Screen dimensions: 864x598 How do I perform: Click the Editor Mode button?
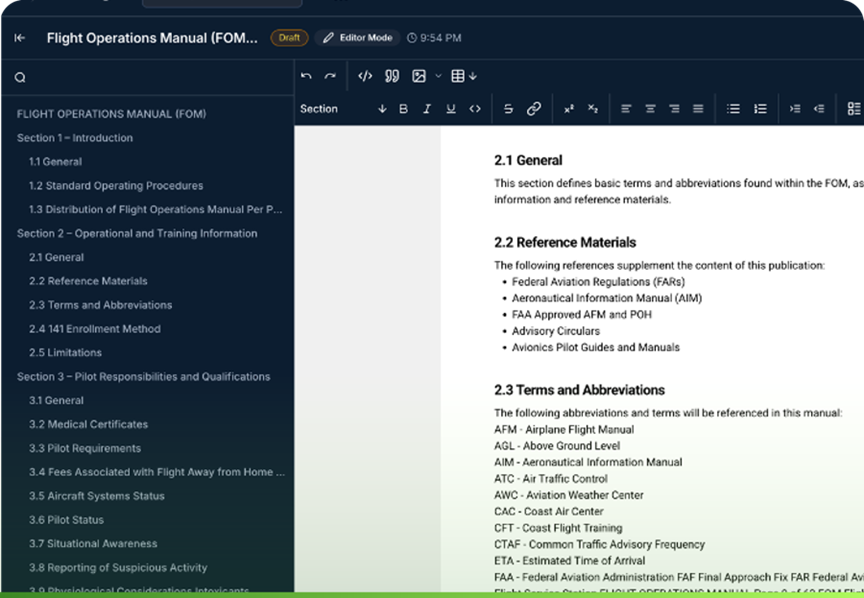coord(357,38)
